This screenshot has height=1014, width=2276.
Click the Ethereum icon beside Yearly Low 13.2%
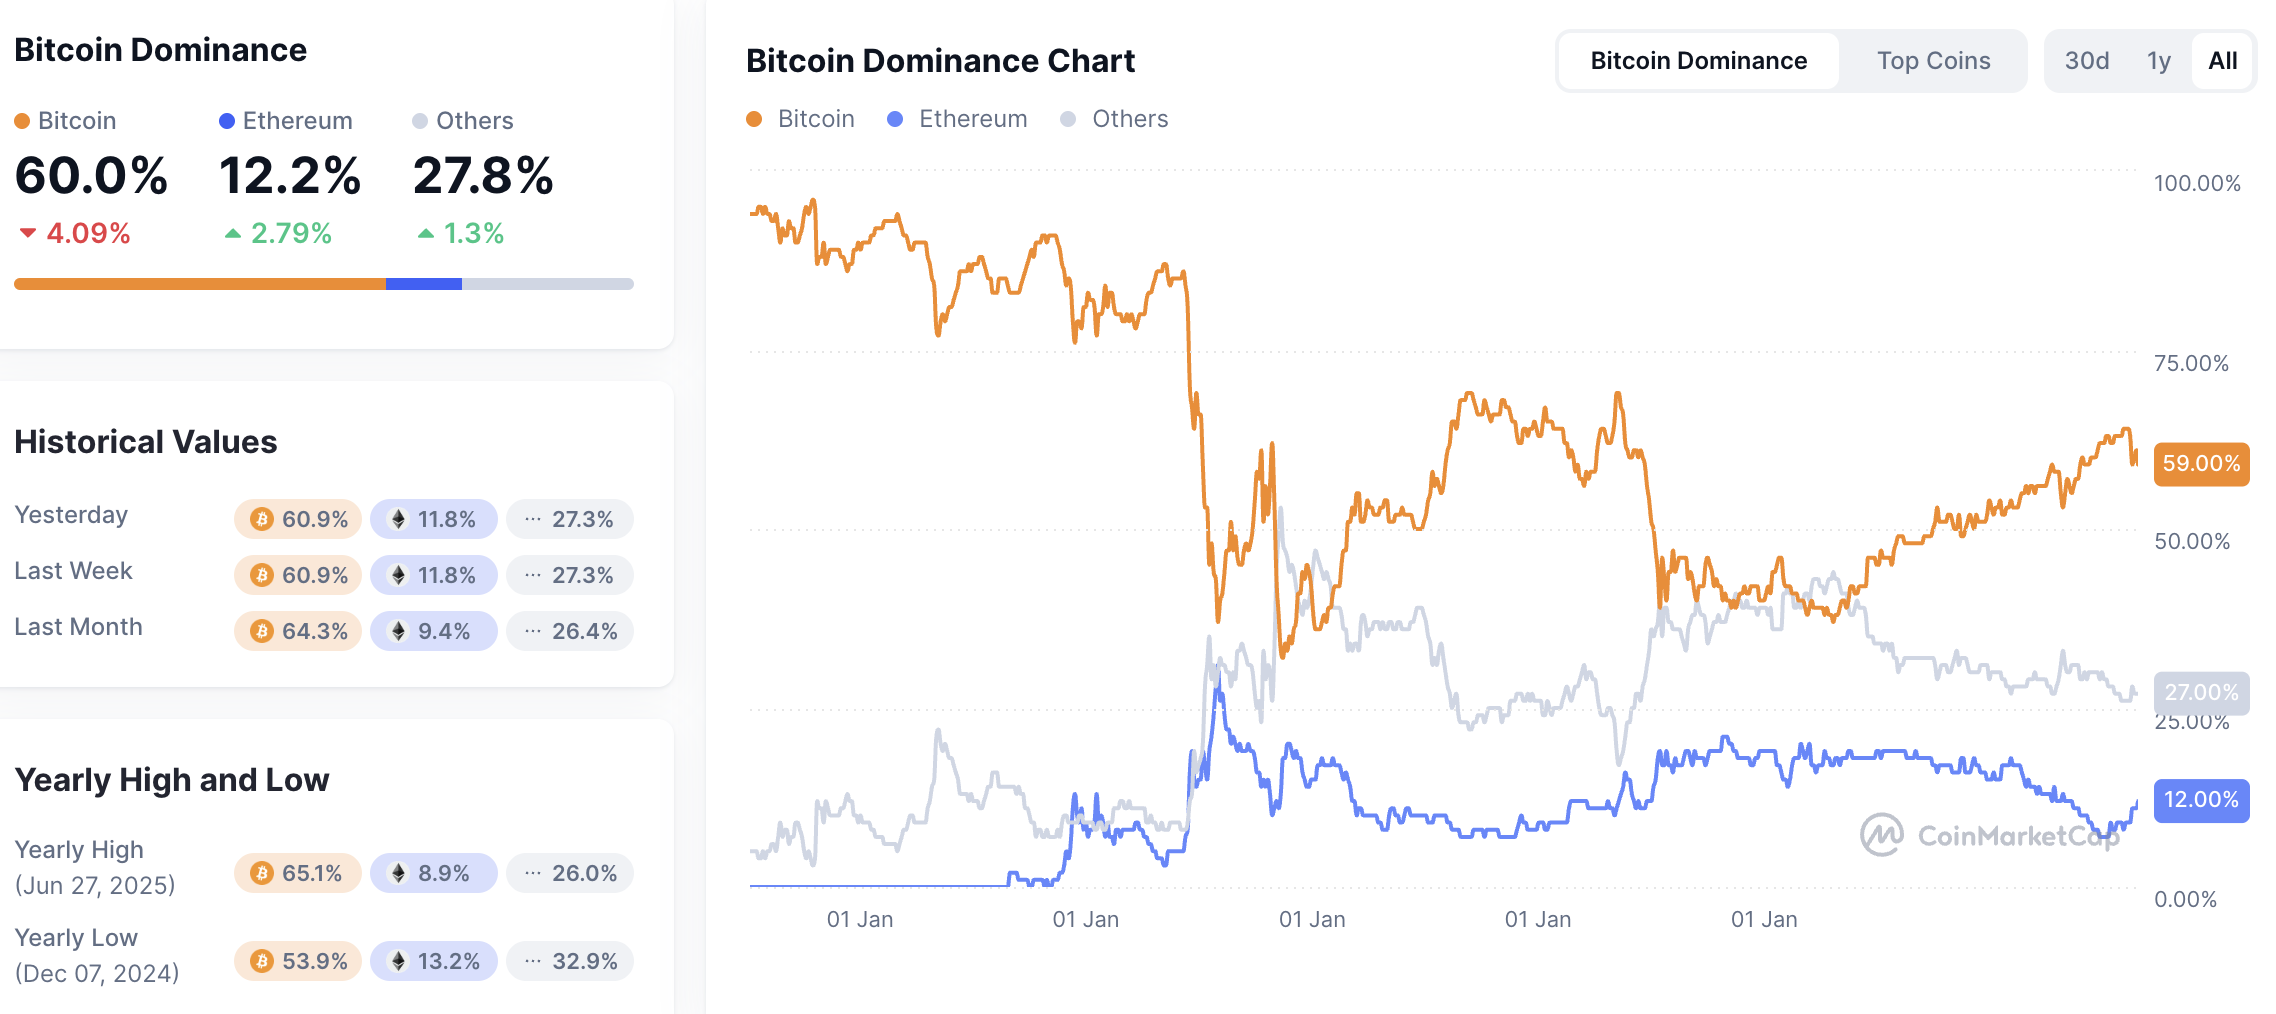(398, 960)
